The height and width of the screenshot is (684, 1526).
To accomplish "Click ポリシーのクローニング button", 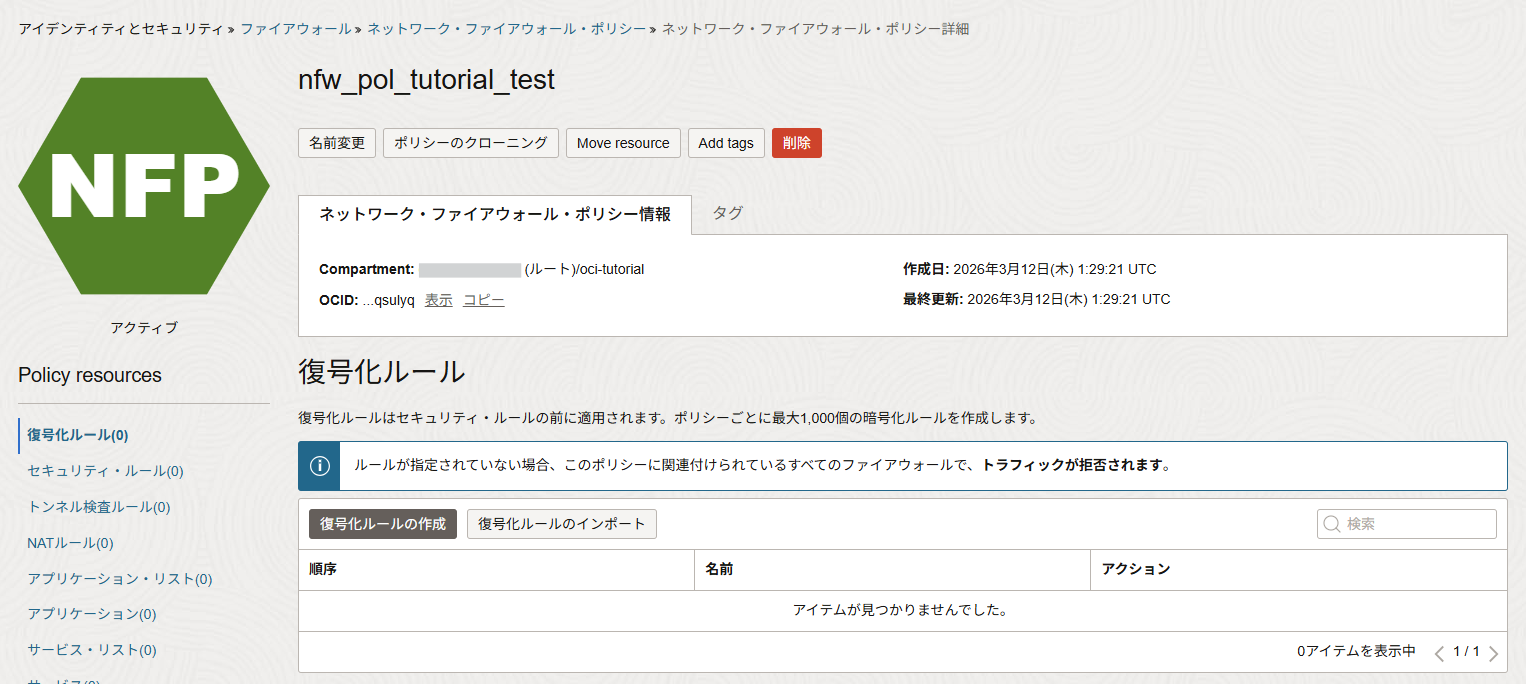I will point(470,143).
